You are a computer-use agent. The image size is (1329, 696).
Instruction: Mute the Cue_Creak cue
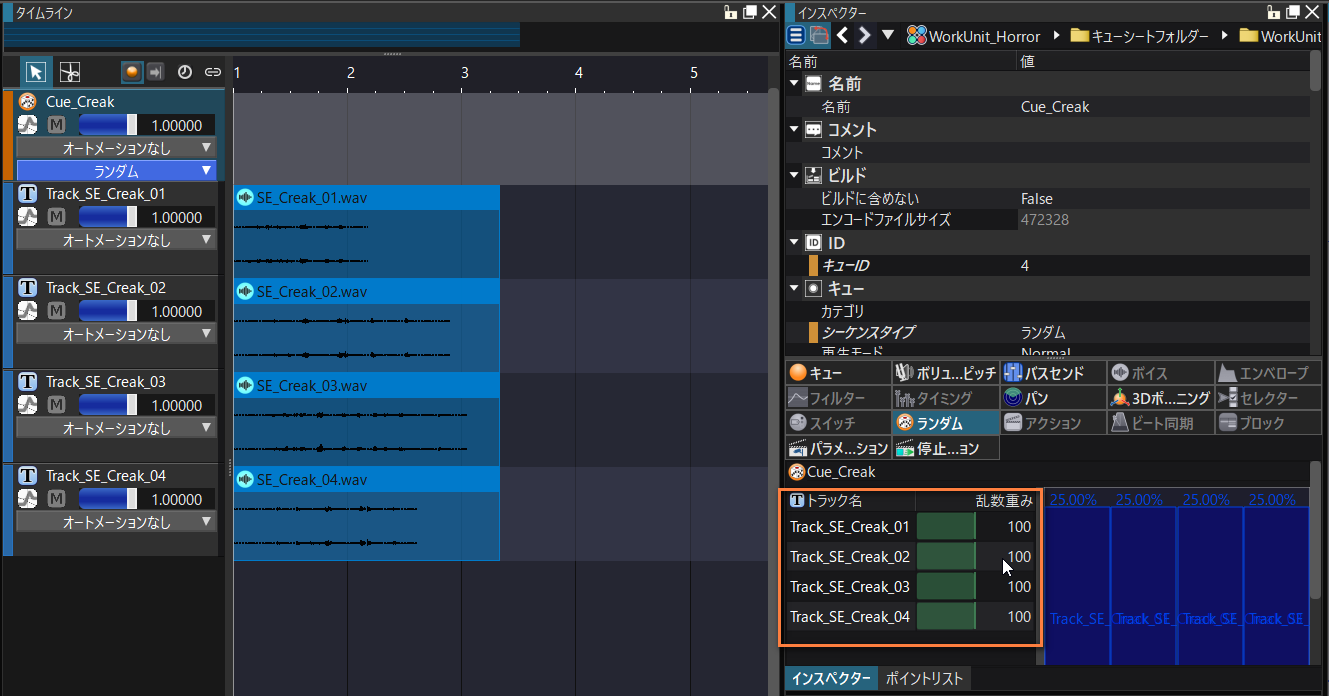[x=57, y=125]
